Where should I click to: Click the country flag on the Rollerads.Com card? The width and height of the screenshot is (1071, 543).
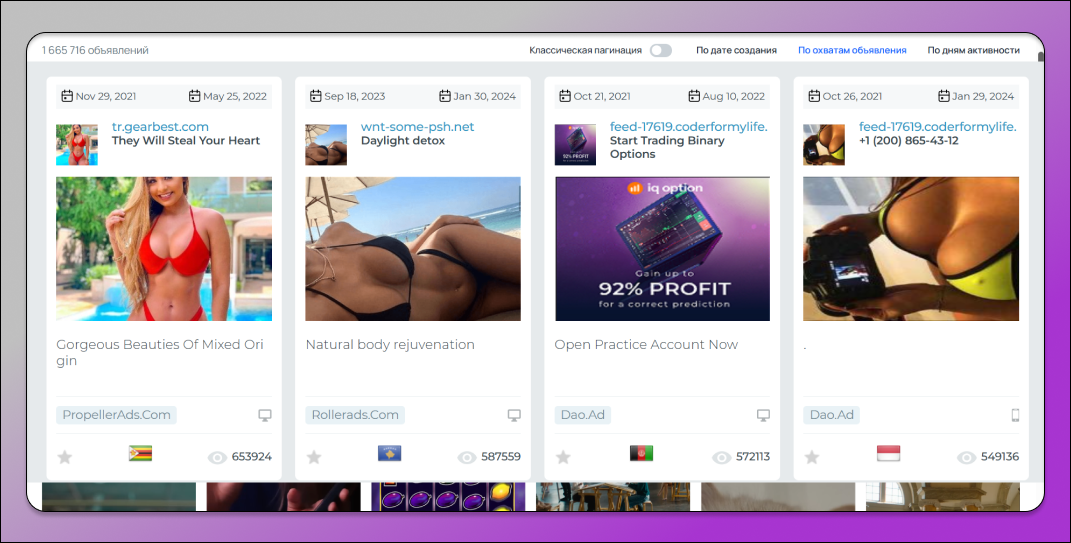pyautogui.click(x=389, y=454)
